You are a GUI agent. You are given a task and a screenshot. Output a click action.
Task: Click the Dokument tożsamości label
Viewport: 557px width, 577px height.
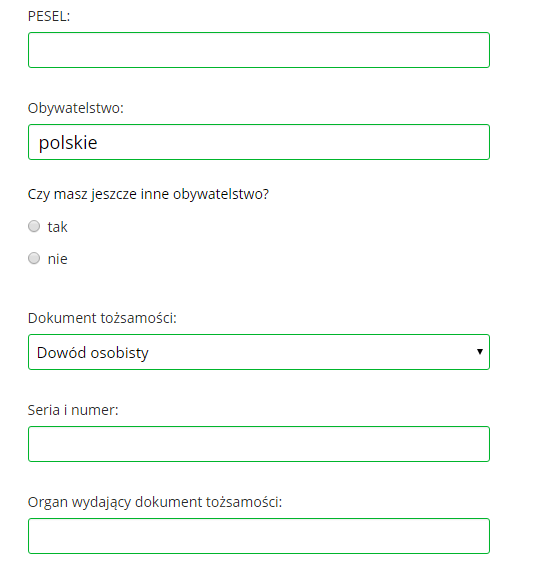coord(102,318)
